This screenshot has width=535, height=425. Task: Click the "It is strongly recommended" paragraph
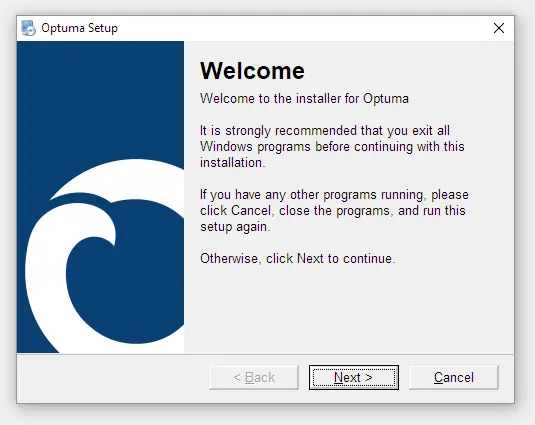point(332,147)
